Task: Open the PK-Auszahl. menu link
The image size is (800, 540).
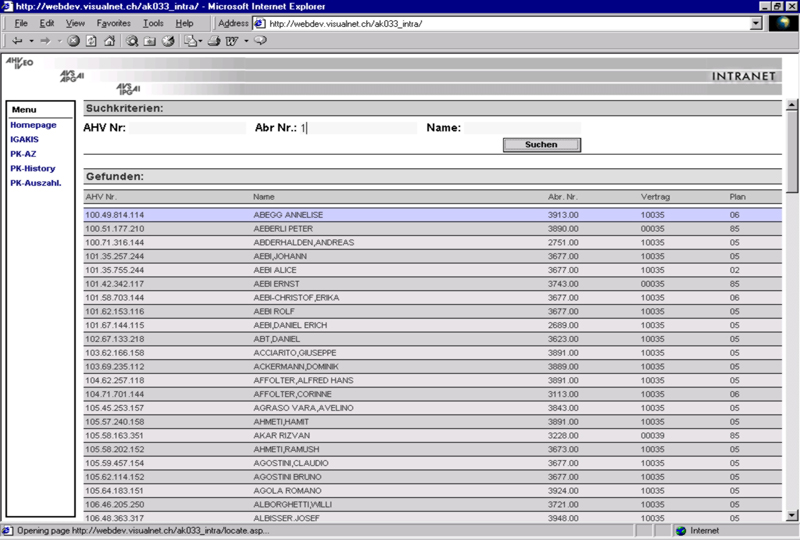Action: coord(36,183)
